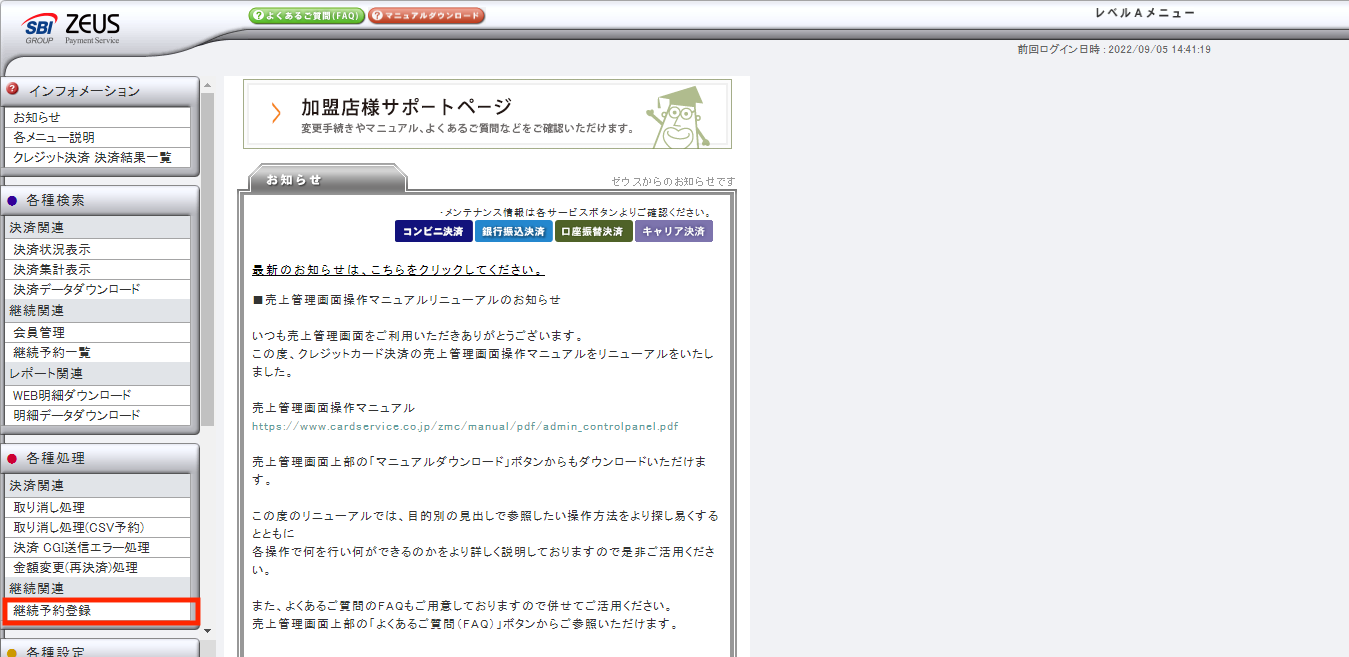1349x657 pixels.
Task: Click yellow dot icon beside 各種設定
Action: 12,653
